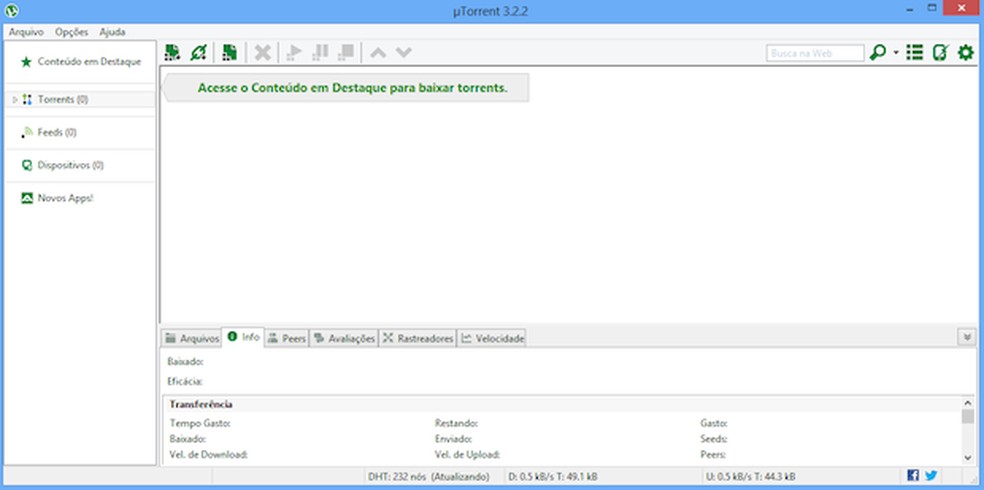Click the Add Torrent from URL icon
984x490 pixels.
[198, 53]
